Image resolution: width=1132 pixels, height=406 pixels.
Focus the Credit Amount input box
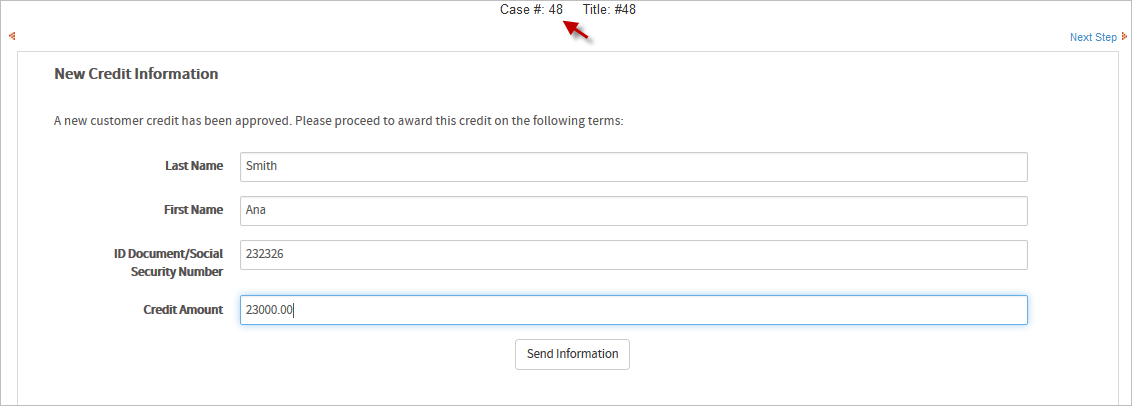(633, 310)
